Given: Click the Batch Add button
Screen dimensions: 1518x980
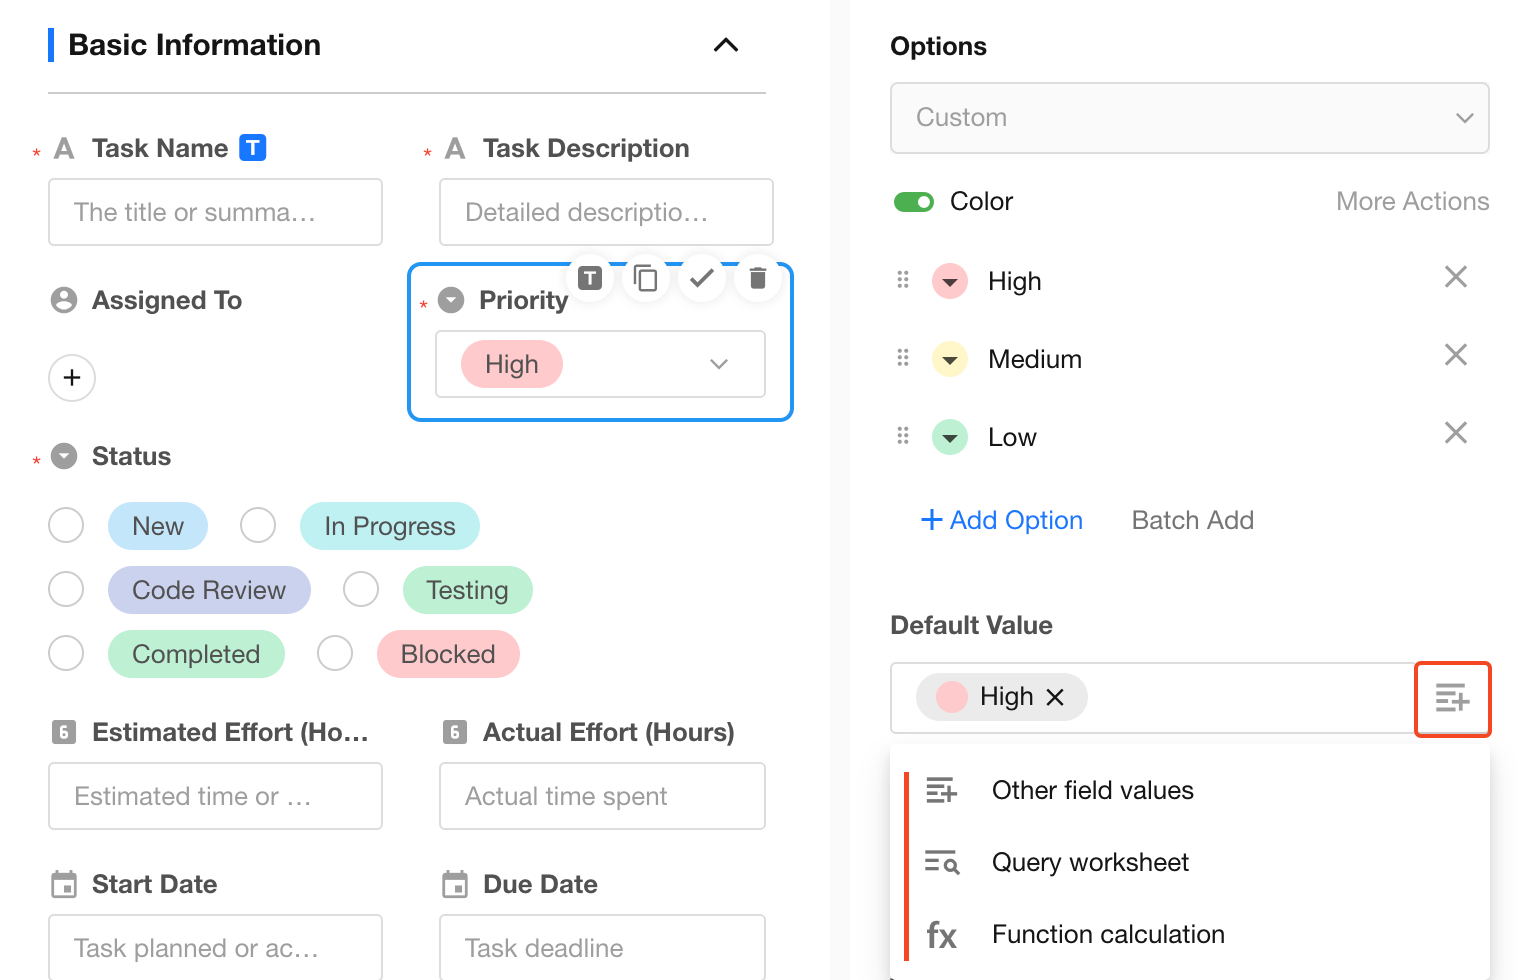Looking at the screenshot, I should (x=1192, y=520).
